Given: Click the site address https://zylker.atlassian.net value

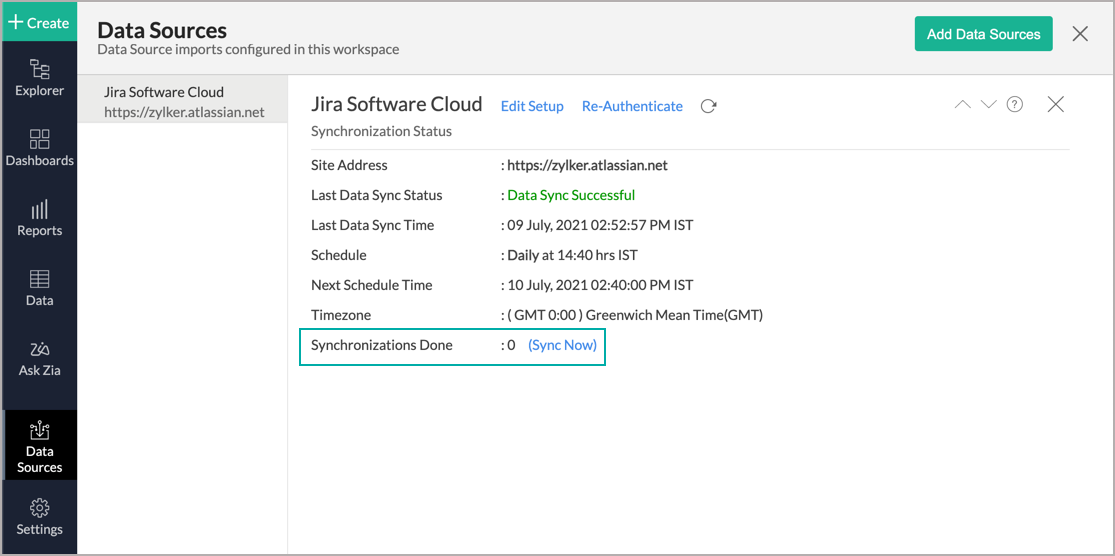Looking at the screenshot, I should (x=587, y=166).
